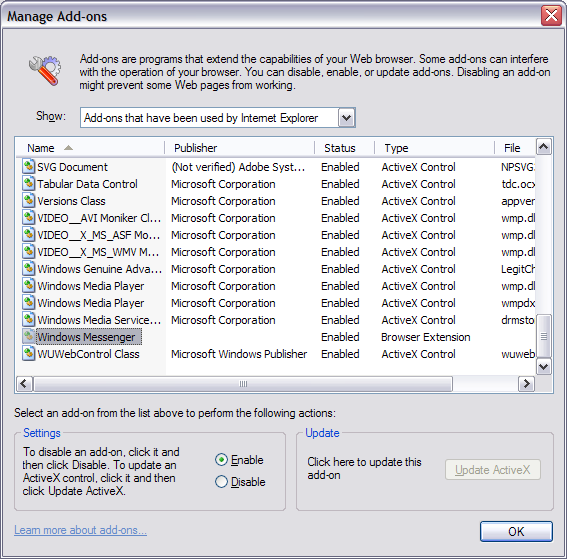Click the Browser Extension type cell
Viewport: 567px width, 559px height.
[426, 337]
